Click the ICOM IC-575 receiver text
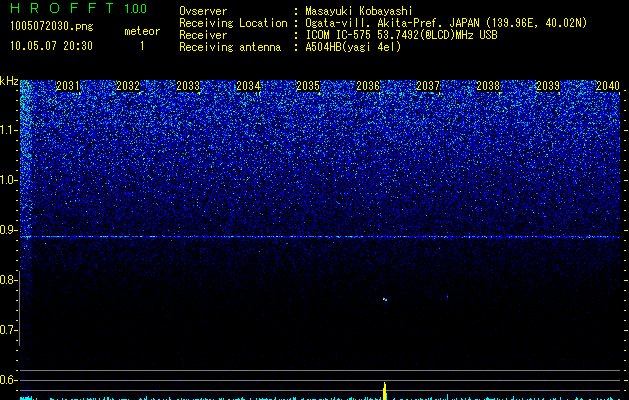The width and height of the screenshot is (629, 400). tap(401, 35)
